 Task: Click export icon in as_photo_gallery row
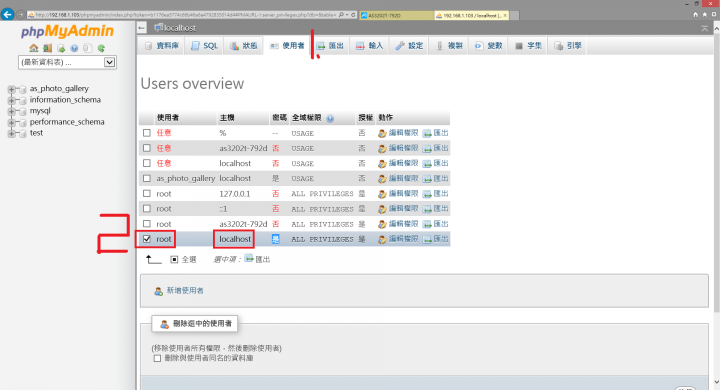(x=427, y=179)
